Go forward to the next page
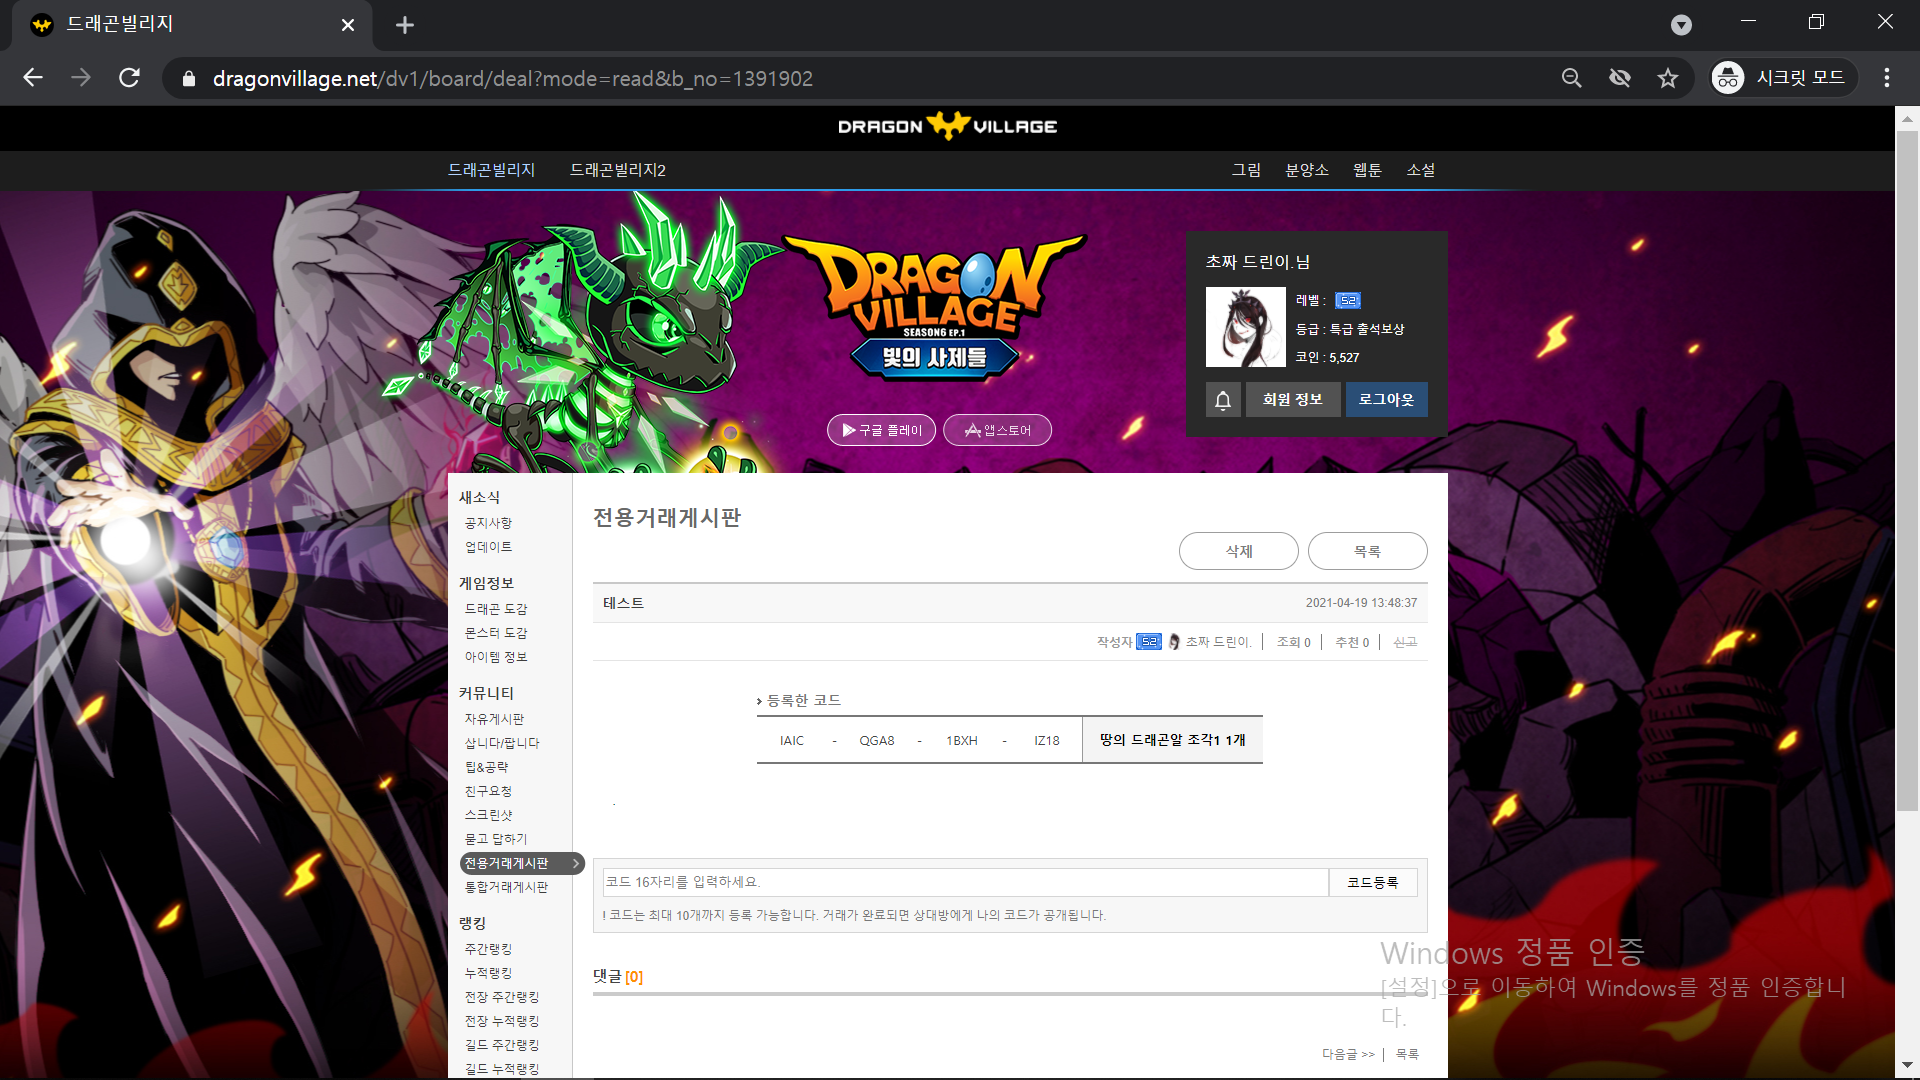 [81, 78]
